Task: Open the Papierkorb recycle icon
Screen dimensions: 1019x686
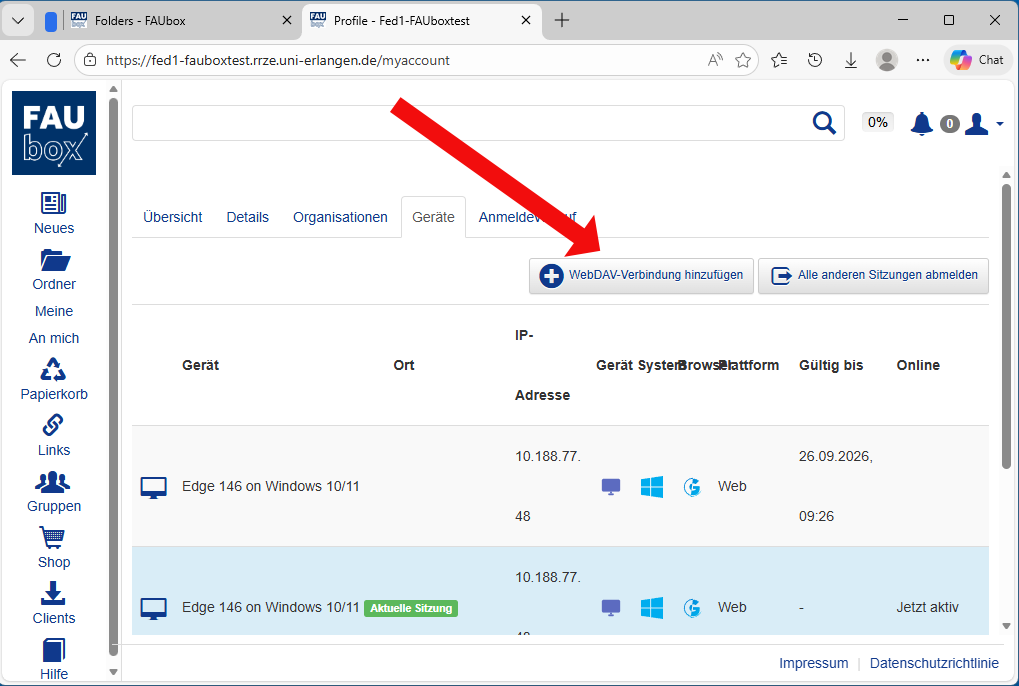Action: (x=54, y=371)
